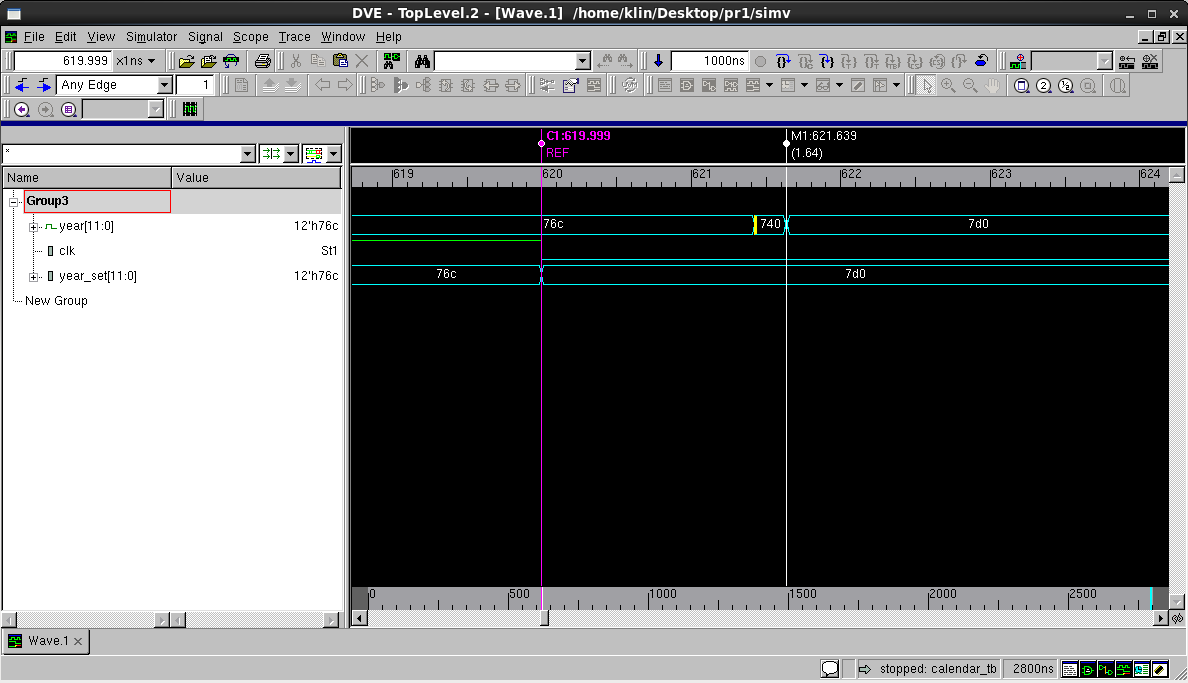
Task: Click the Name column header
Action: [x=87, y=177]
